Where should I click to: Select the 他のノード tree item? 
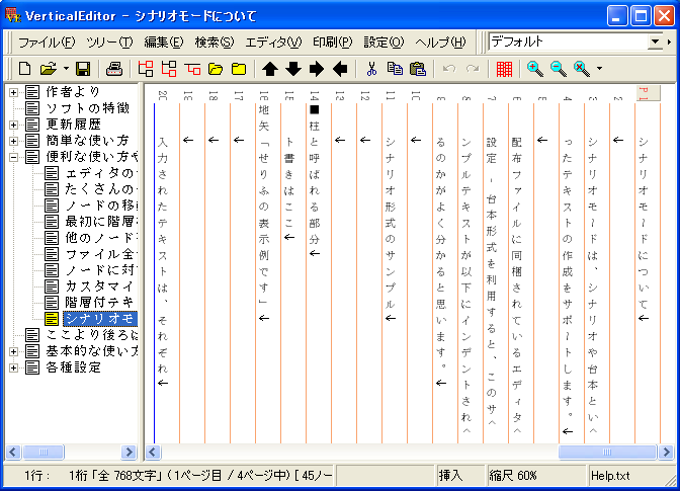pyautogui.click(x=101, y=238)
